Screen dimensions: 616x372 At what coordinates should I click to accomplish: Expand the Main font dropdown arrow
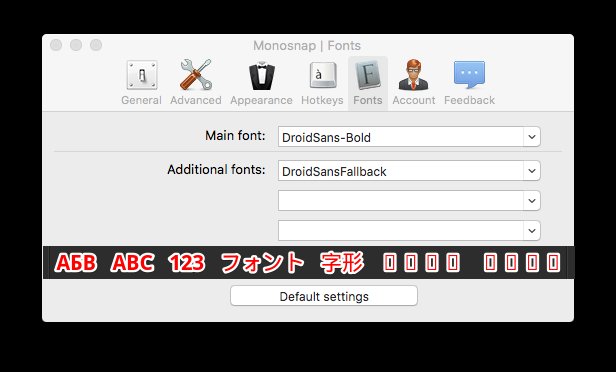532,137
